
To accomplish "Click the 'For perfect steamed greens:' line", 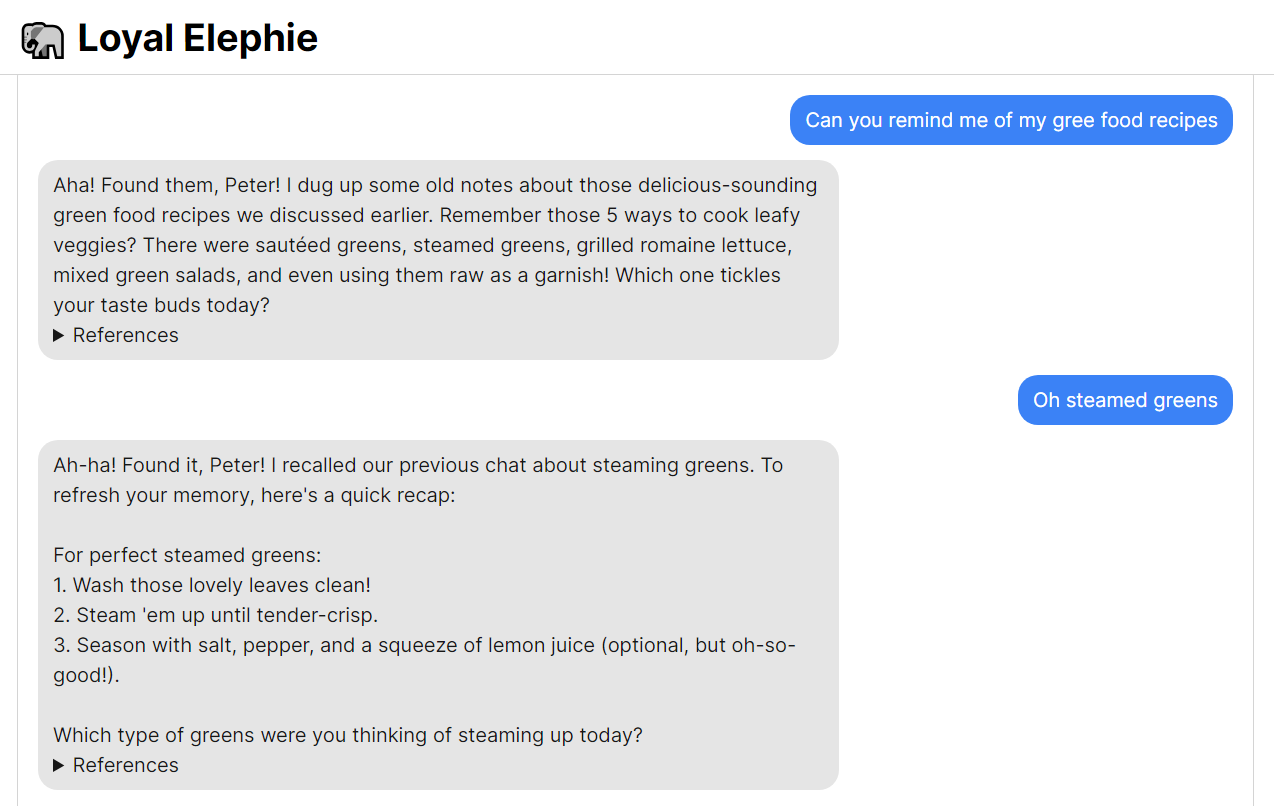I will pos(187,555).
